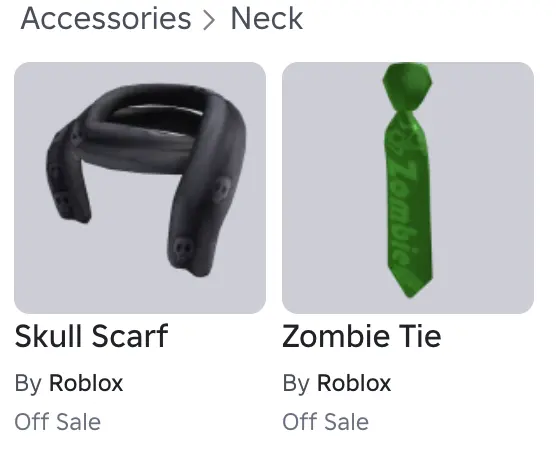Visit Roblox creator link under Skull Scarf

tap(86, 383)
